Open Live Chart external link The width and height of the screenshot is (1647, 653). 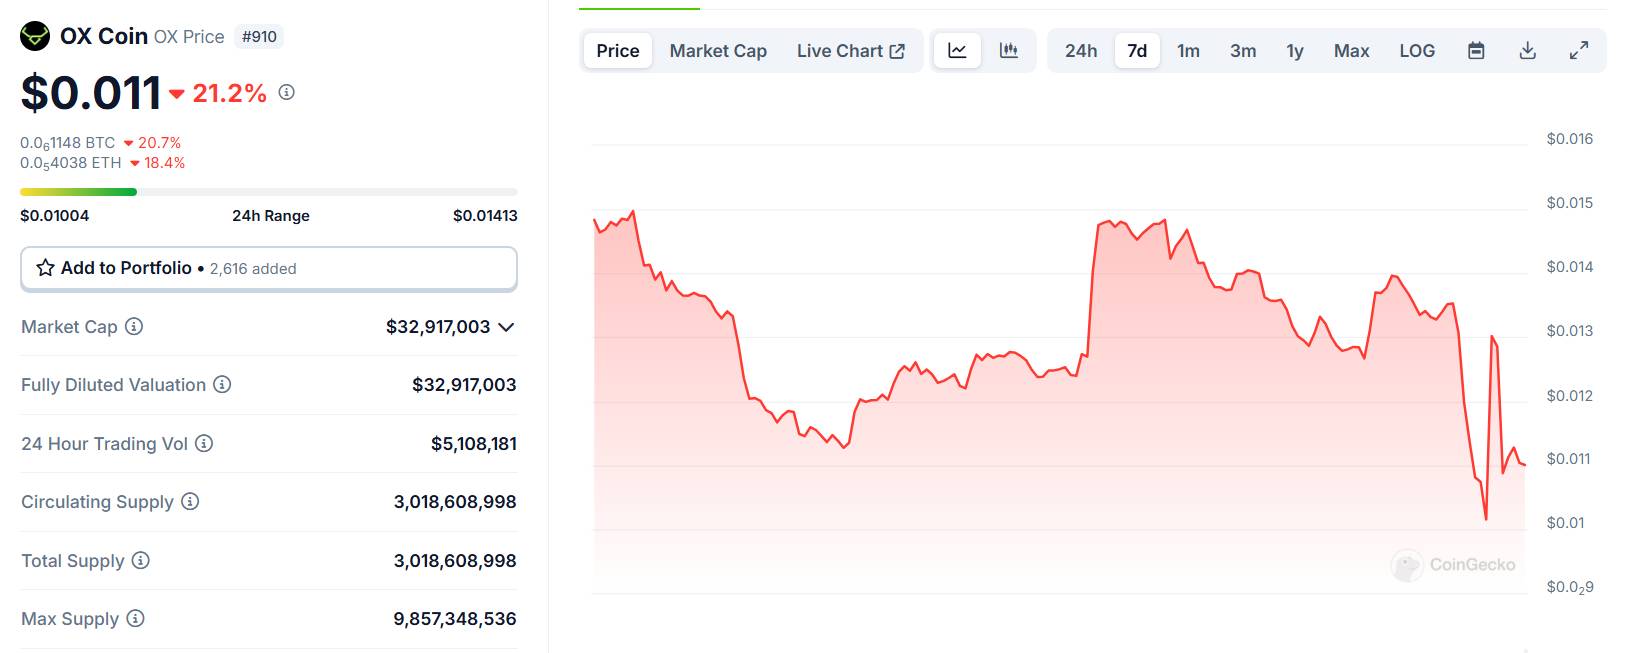(x=851, y=51)
